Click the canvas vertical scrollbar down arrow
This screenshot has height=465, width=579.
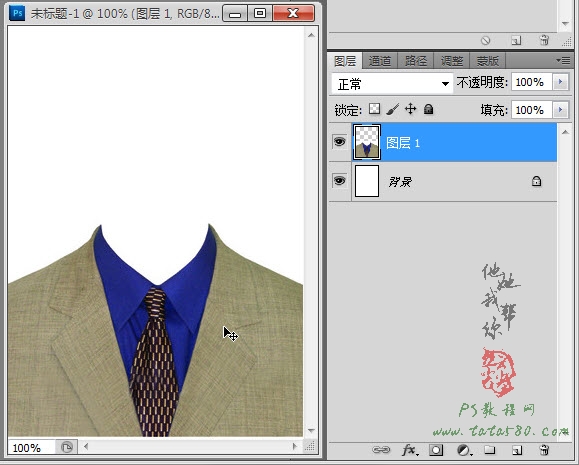click(x=311, y=431)
